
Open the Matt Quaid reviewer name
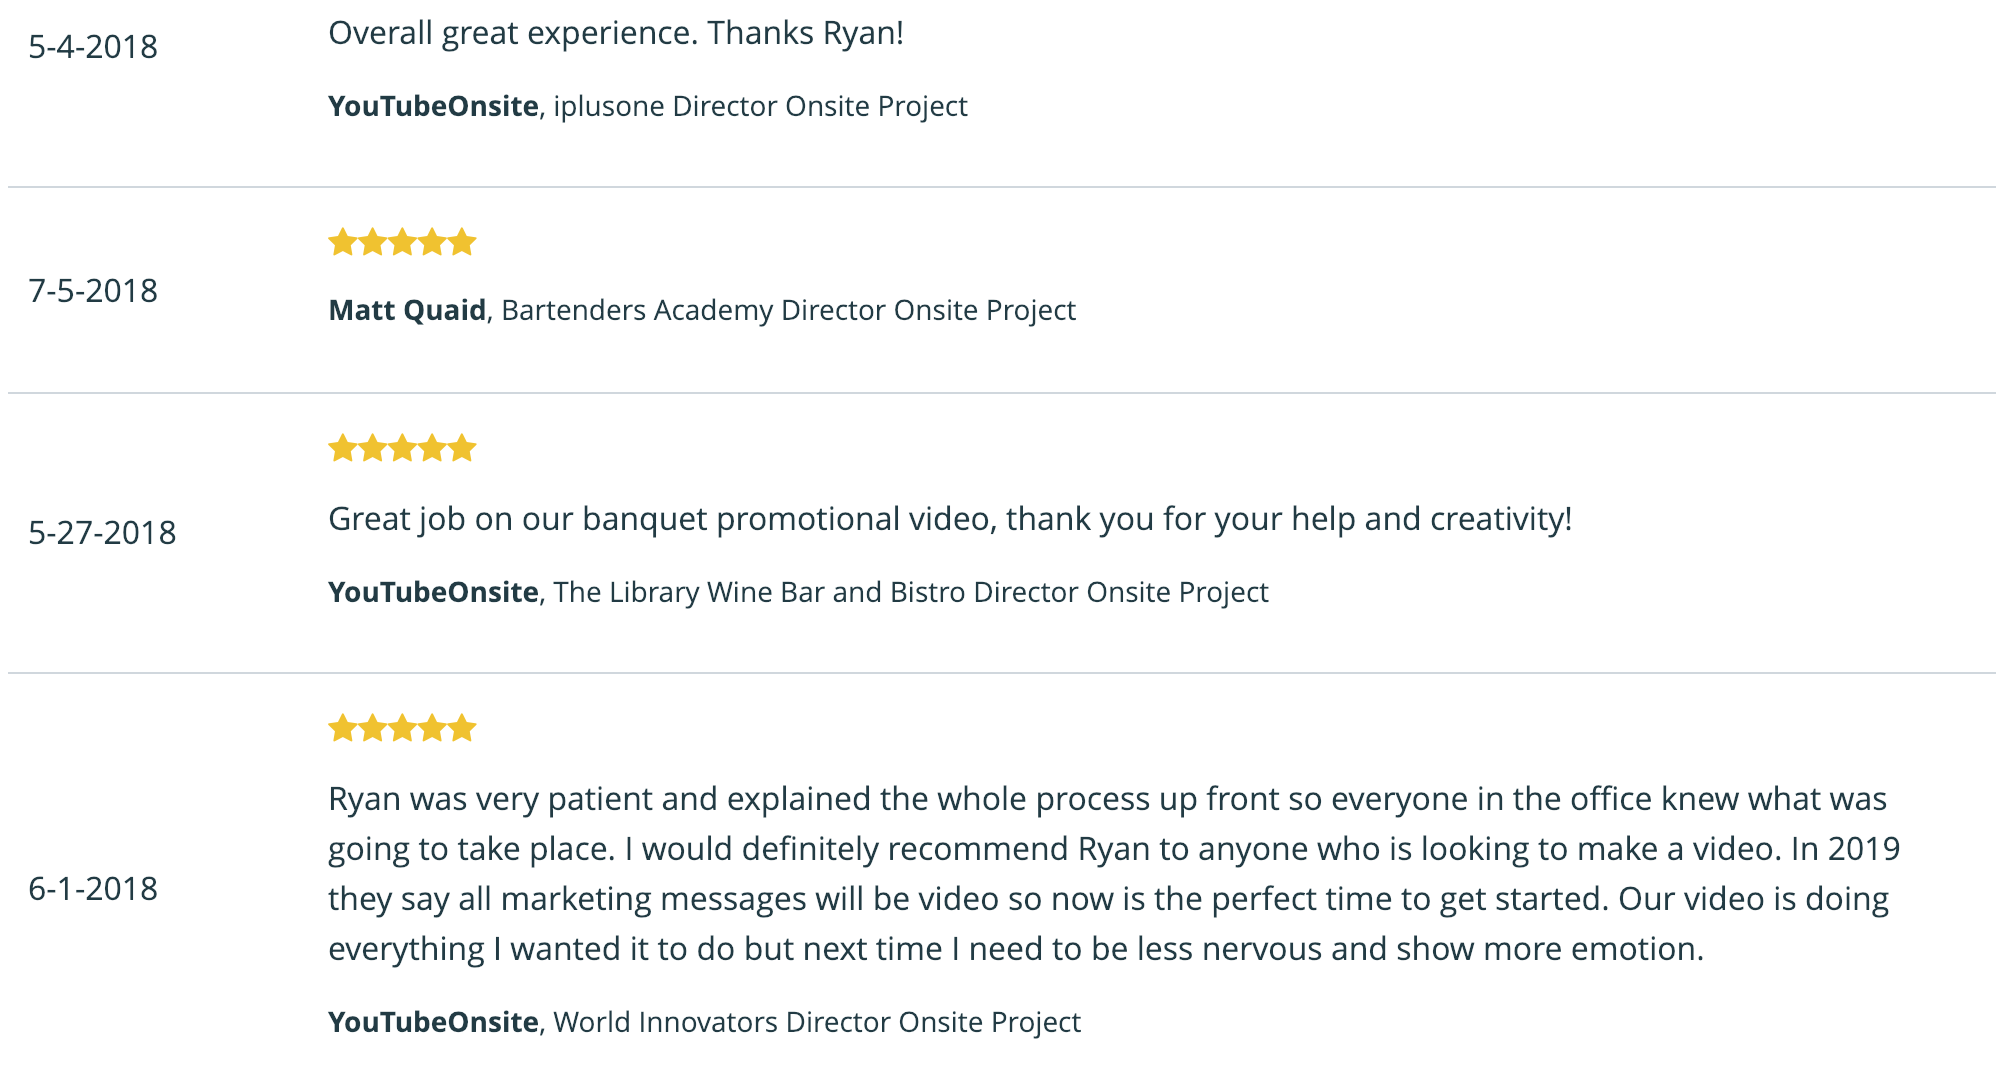pos(407,310)
